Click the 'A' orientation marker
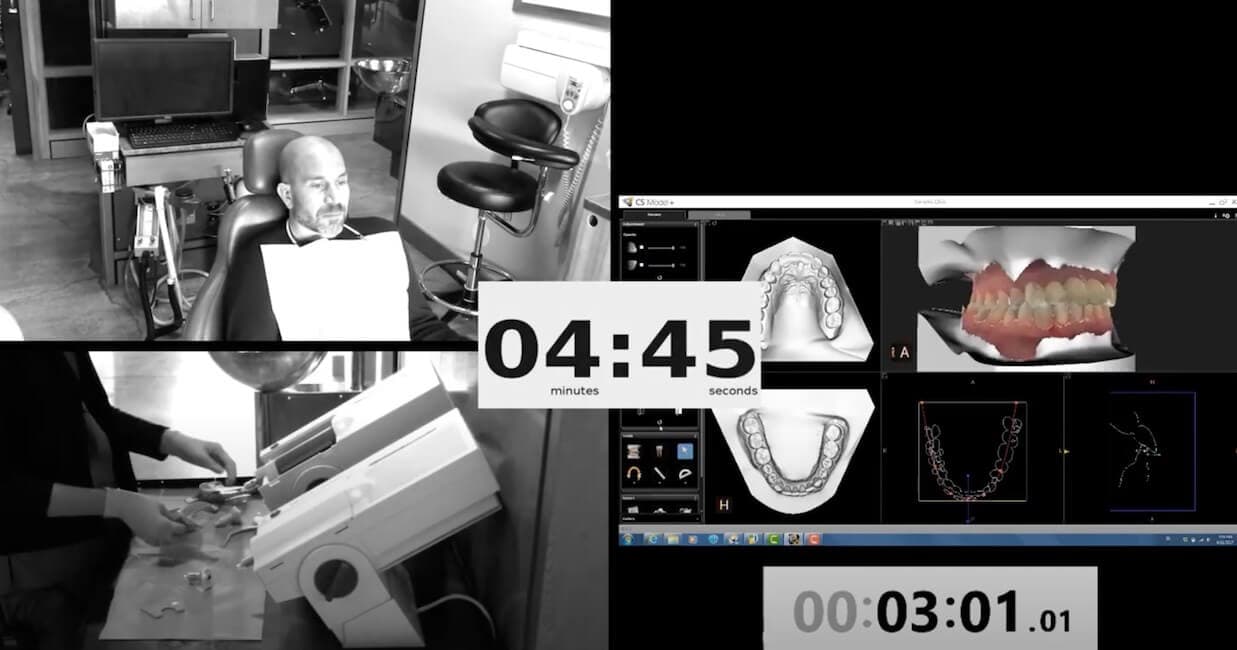The image size is (1237, 650). tap(903, 352)
